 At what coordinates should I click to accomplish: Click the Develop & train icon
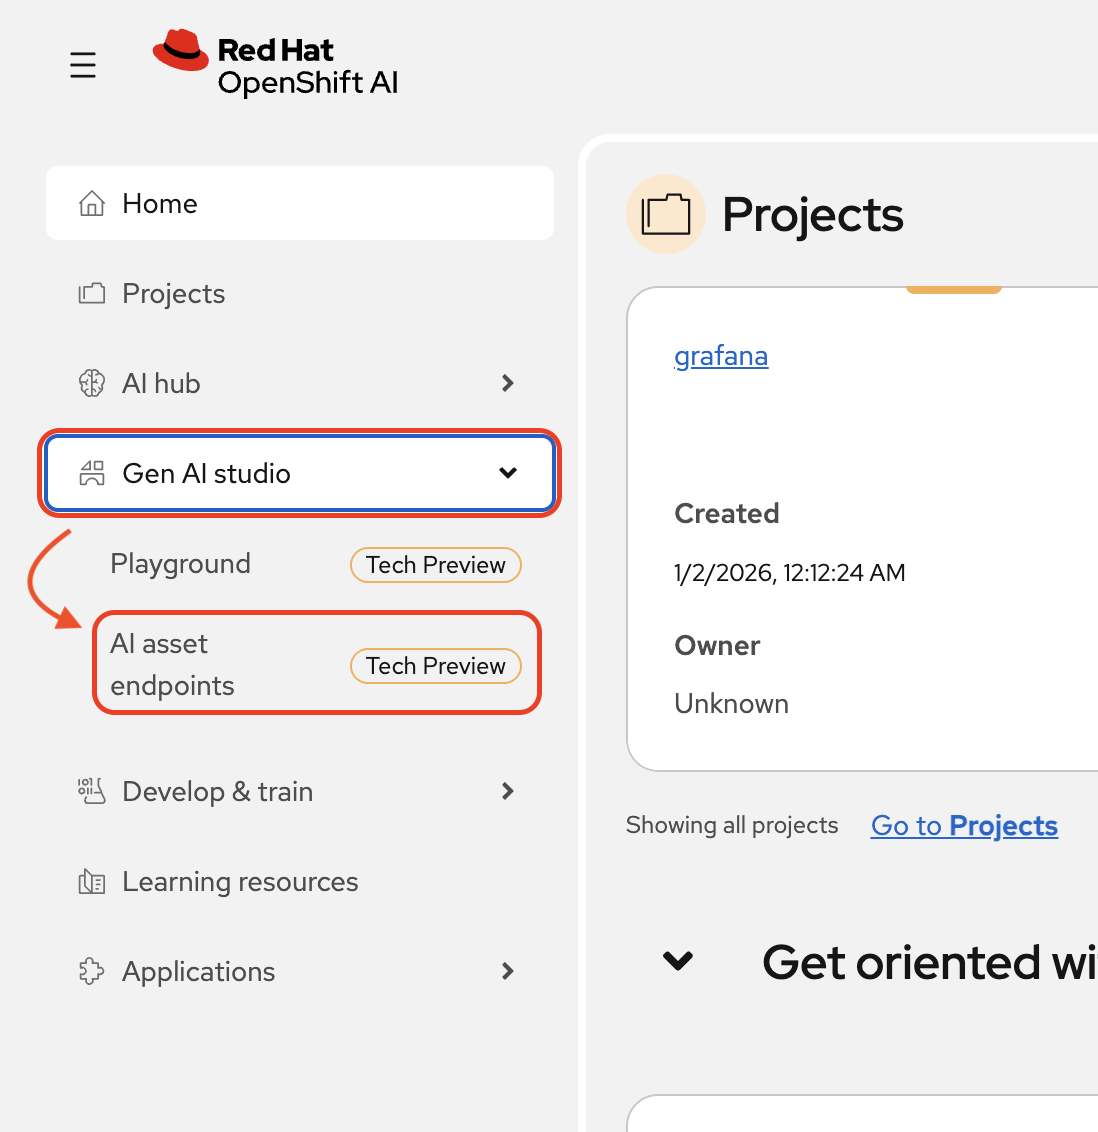(92, 791)
